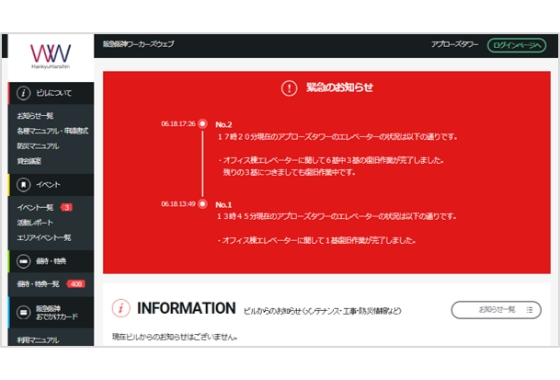Open the イベント sidebar section

[51, 185]
